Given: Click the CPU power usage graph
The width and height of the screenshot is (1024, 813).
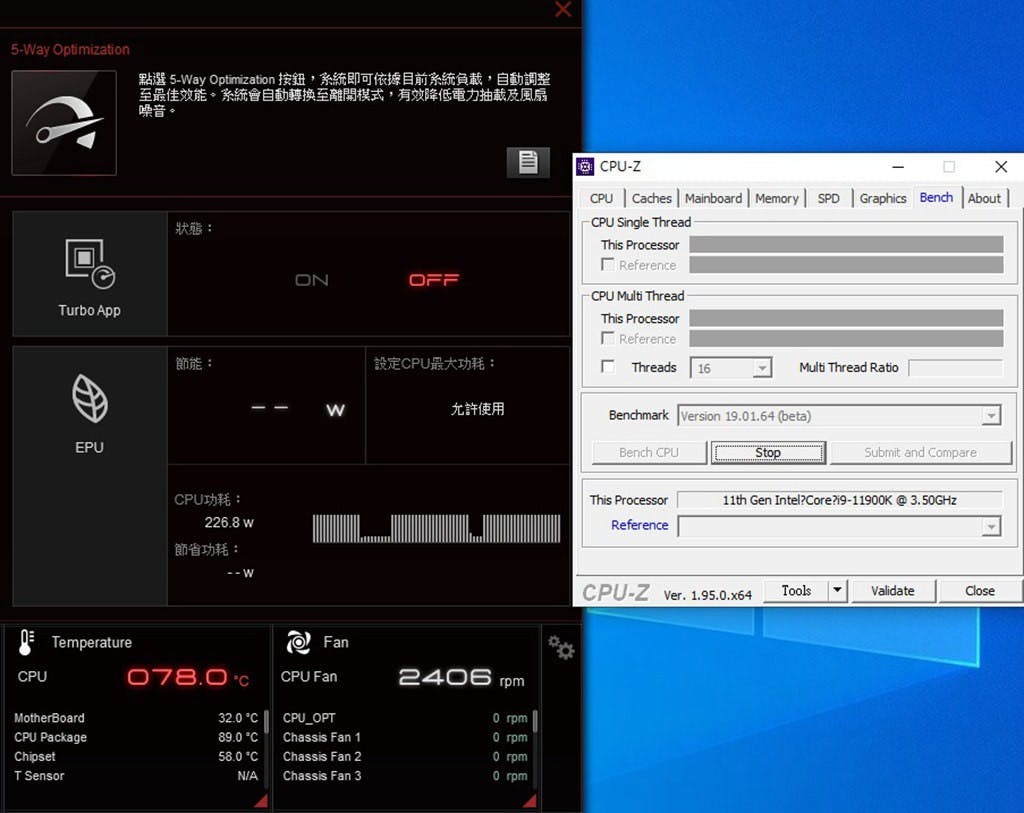Looking at the screenshot, I should [x=436, y=528].
